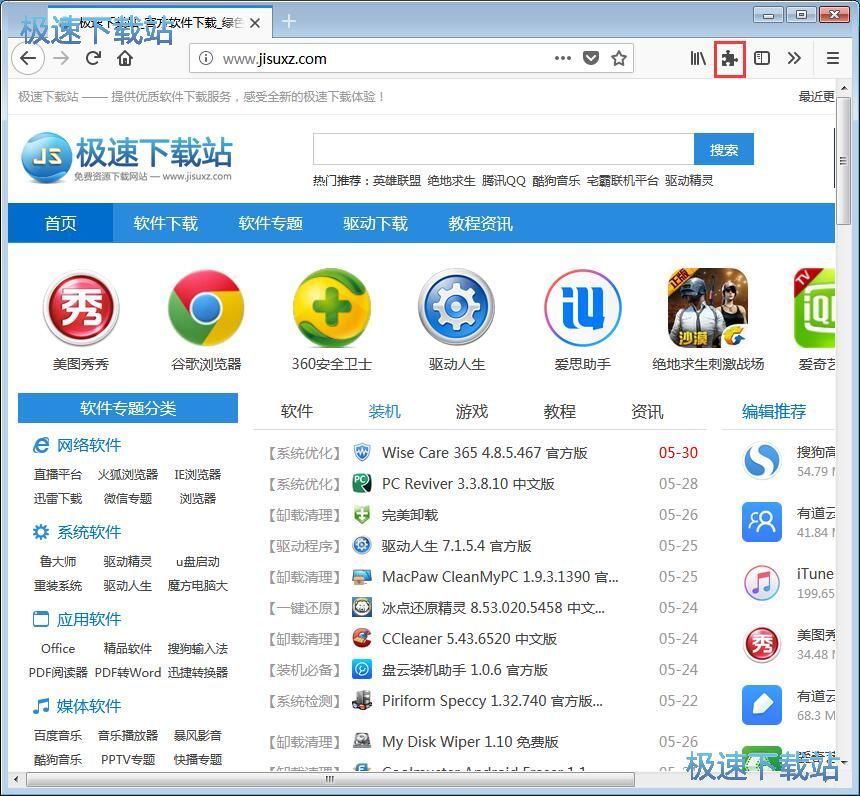
Task: Open the 教程资讯 navigation tab
Action: (x=480, y=223)
